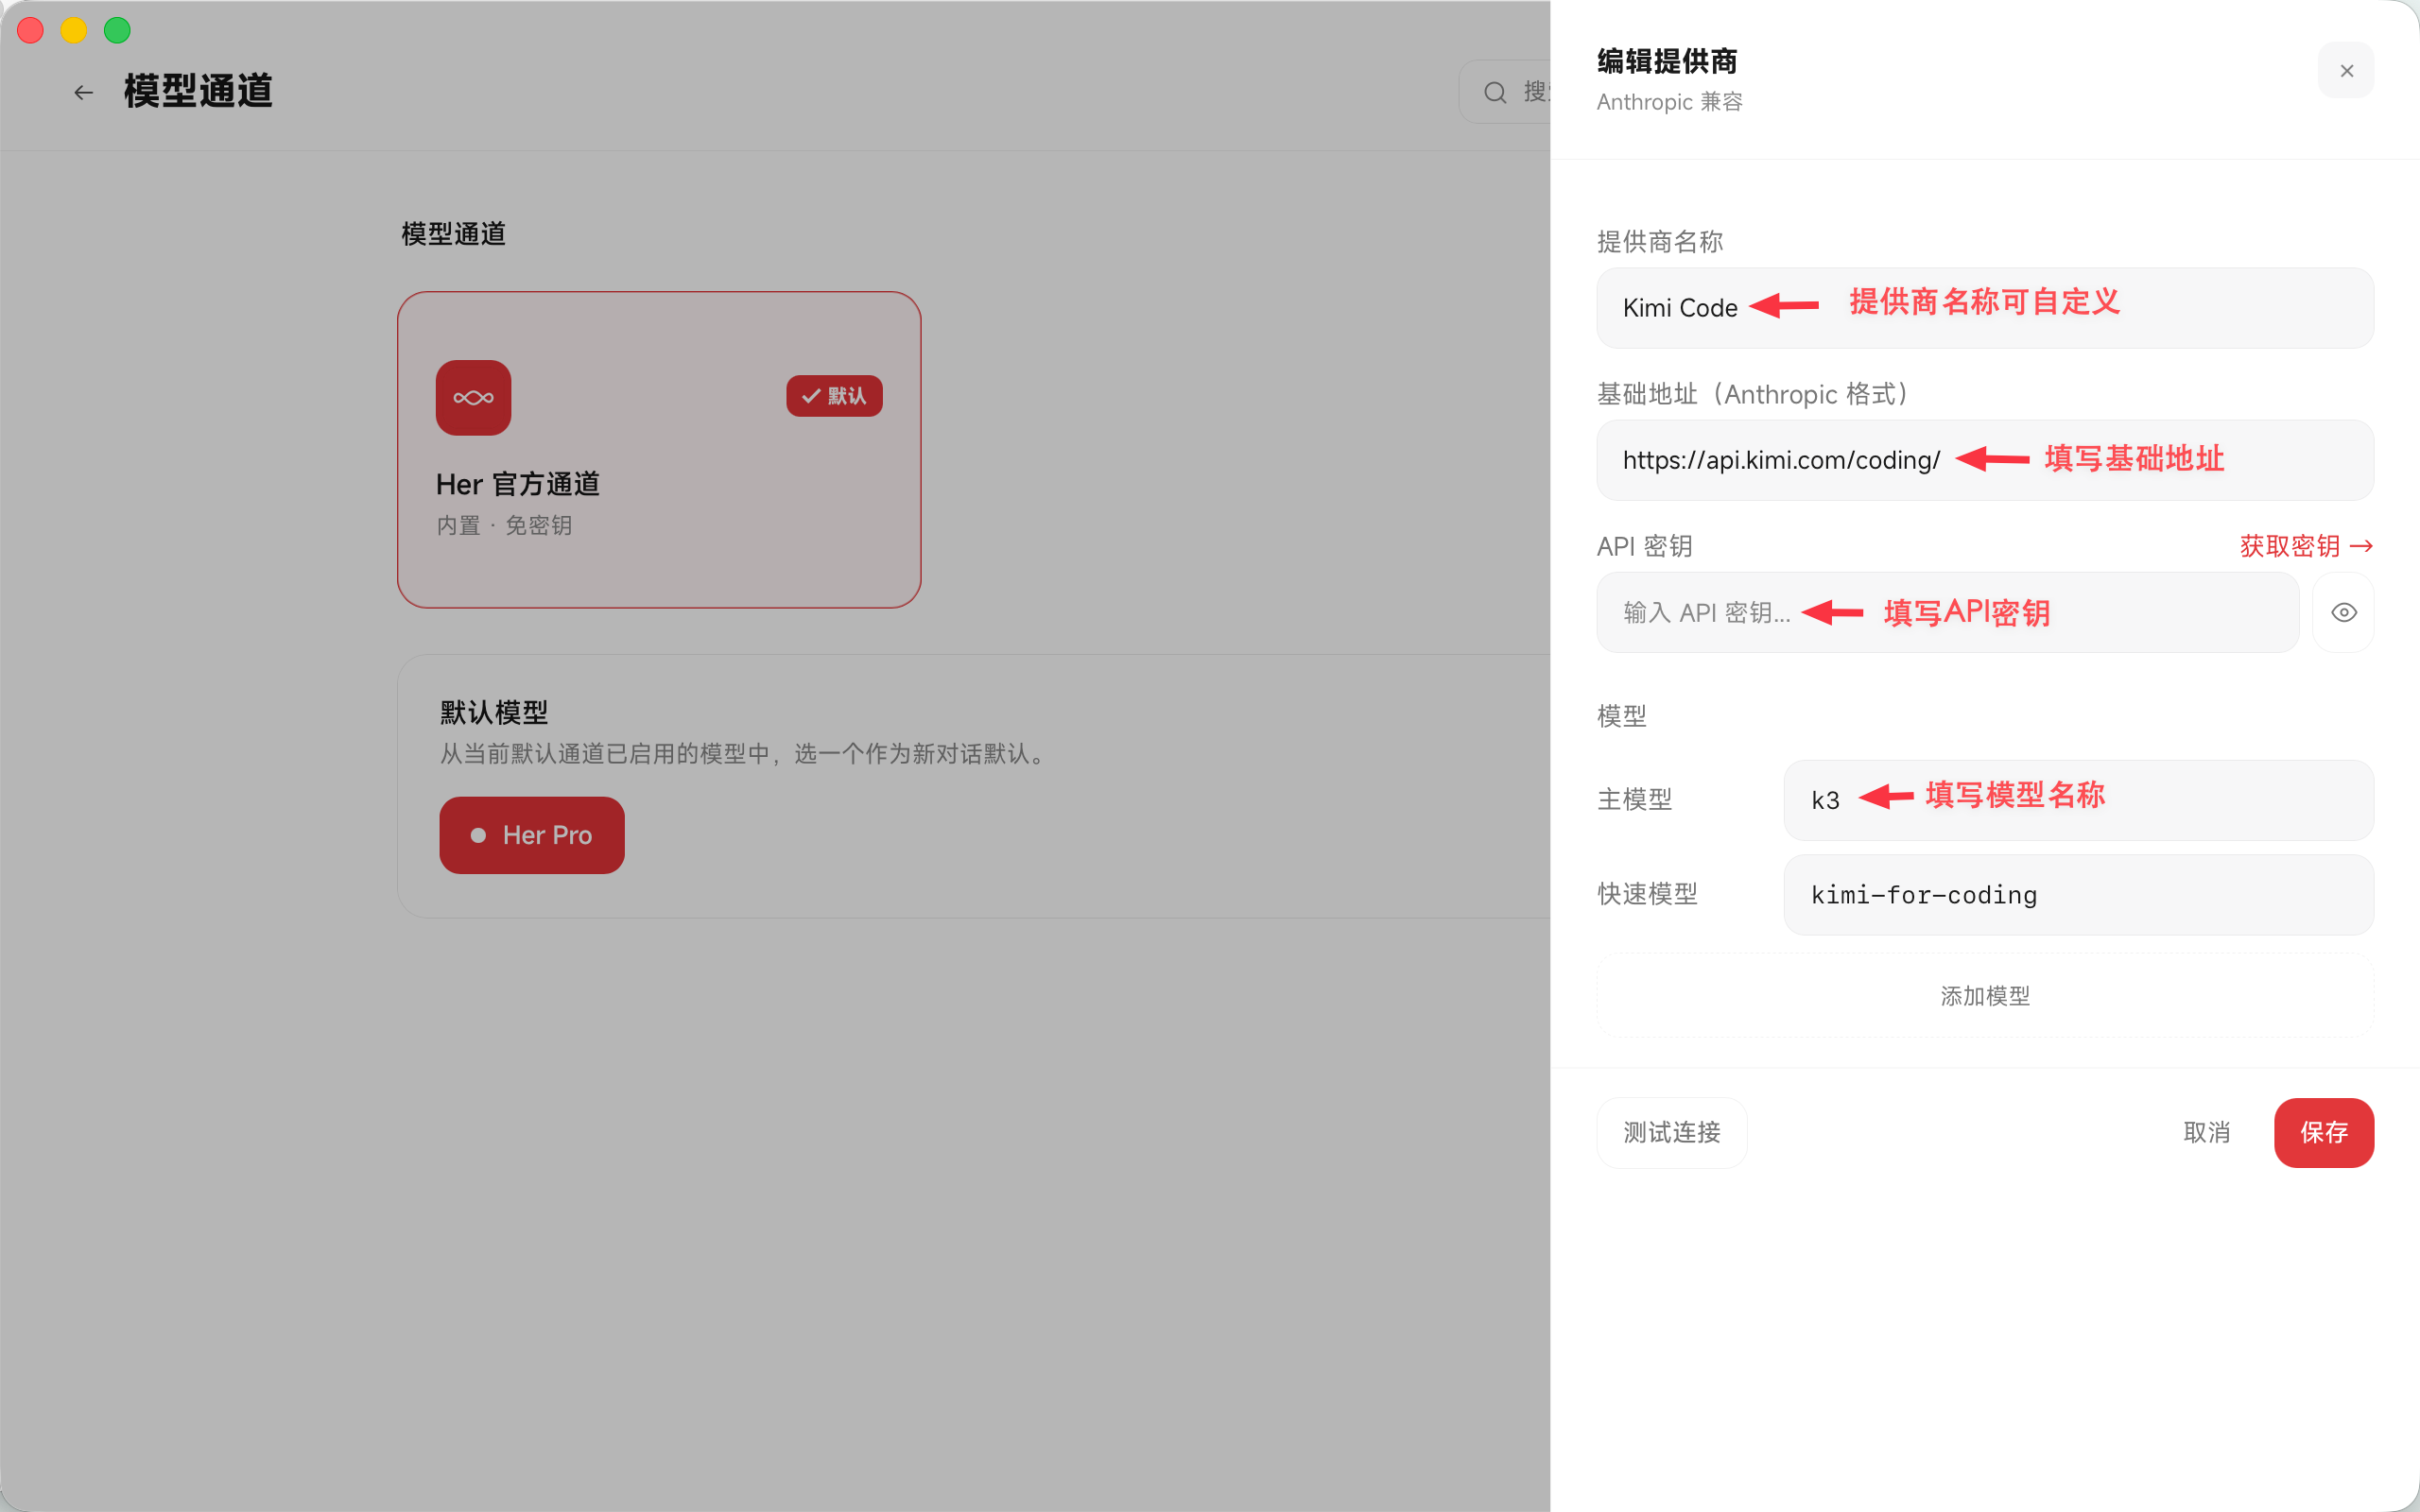Viewport: 2420px width, 1512px height.
Task: Click the macOS yellow minimize button
Action: point(74,30)
